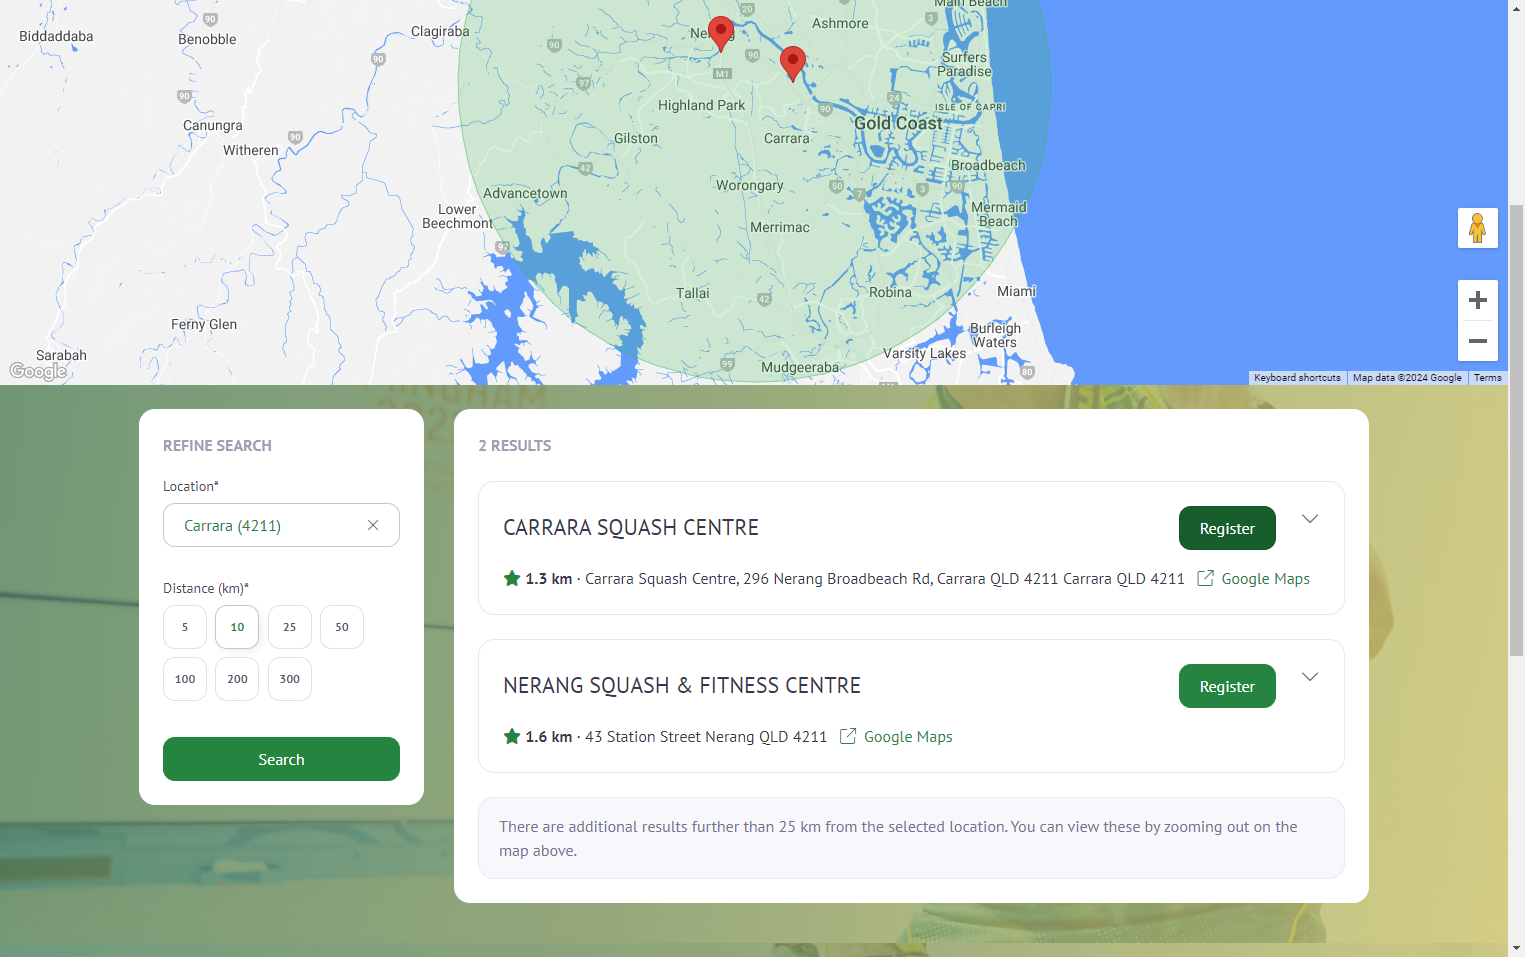Screen dimensions: 1525x957
Task: Open map Keyboard shortcuts
Action: pyautogui.click(x=1297, y=378)
